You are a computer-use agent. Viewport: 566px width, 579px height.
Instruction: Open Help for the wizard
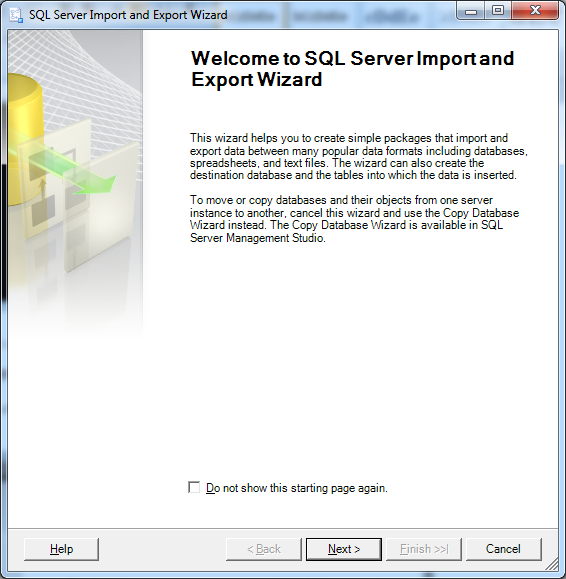click(x=61, y=549)
